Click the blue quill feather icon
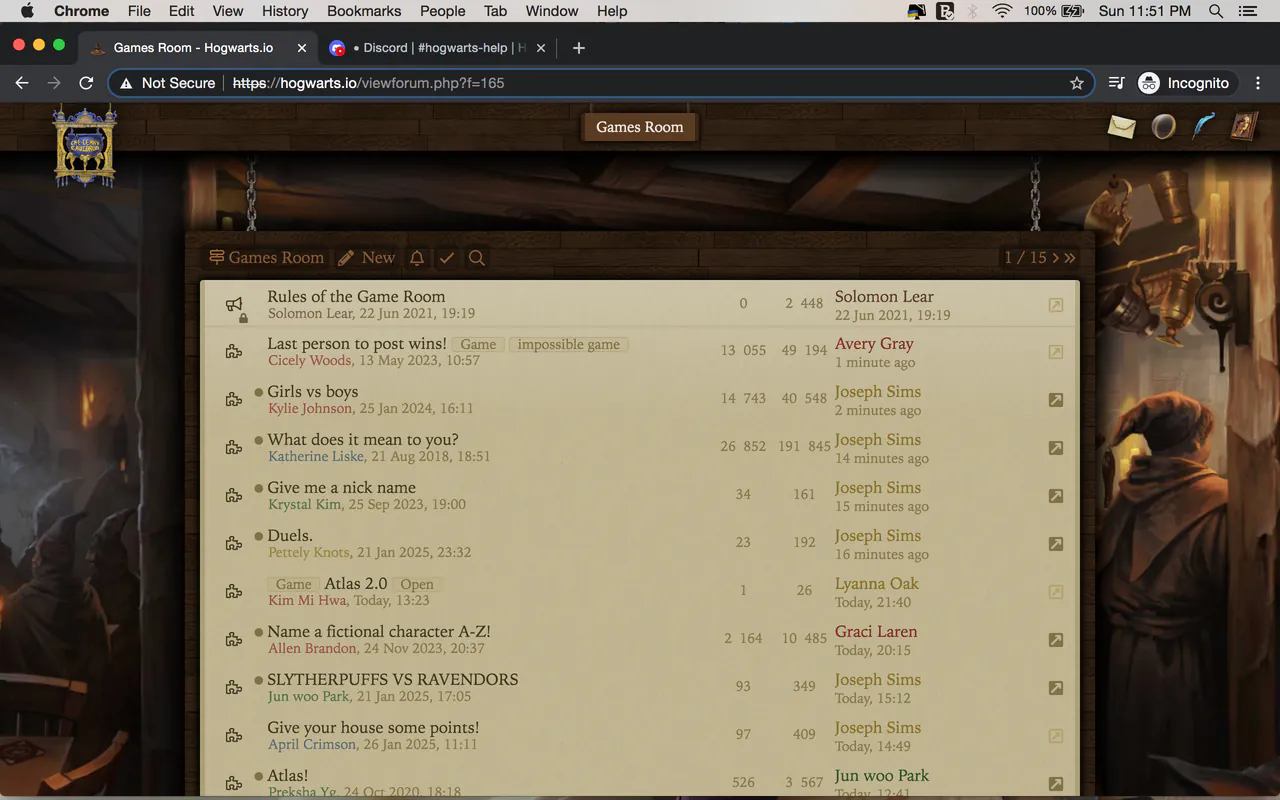1280x800 pixels. tap(1204, 126)
